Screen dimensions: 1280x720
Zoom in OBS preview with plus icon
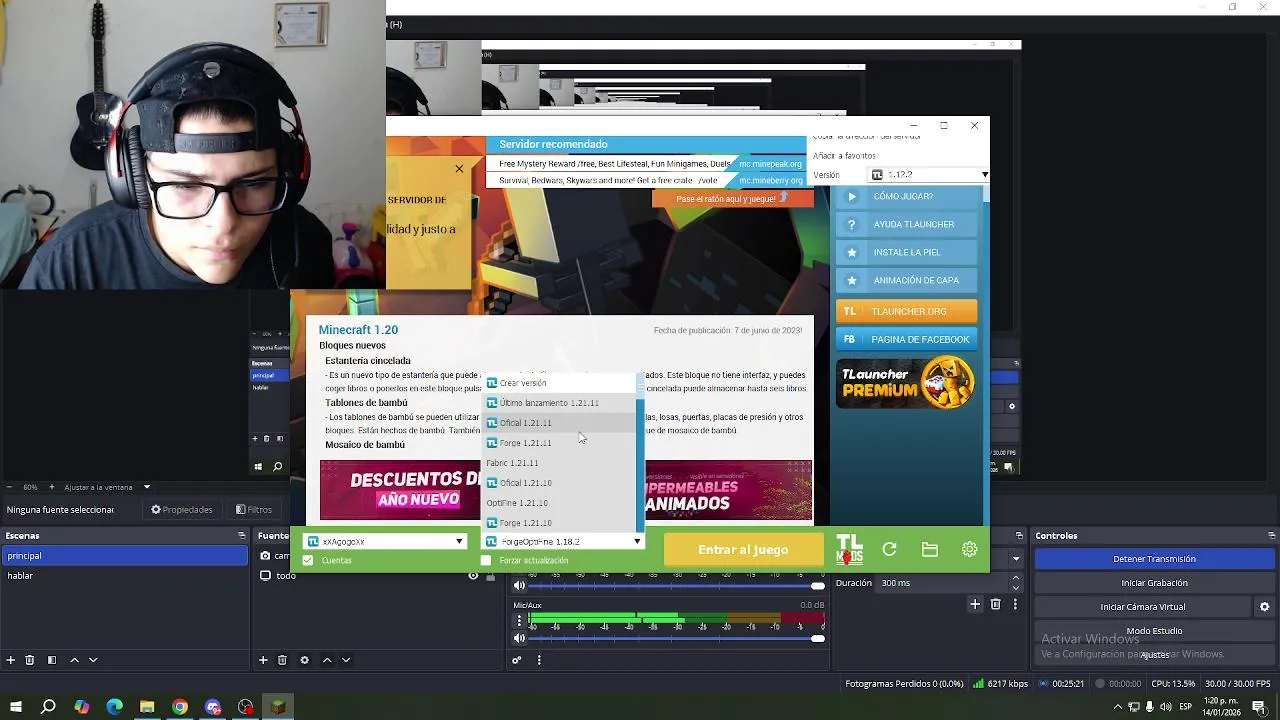(52, 487)
